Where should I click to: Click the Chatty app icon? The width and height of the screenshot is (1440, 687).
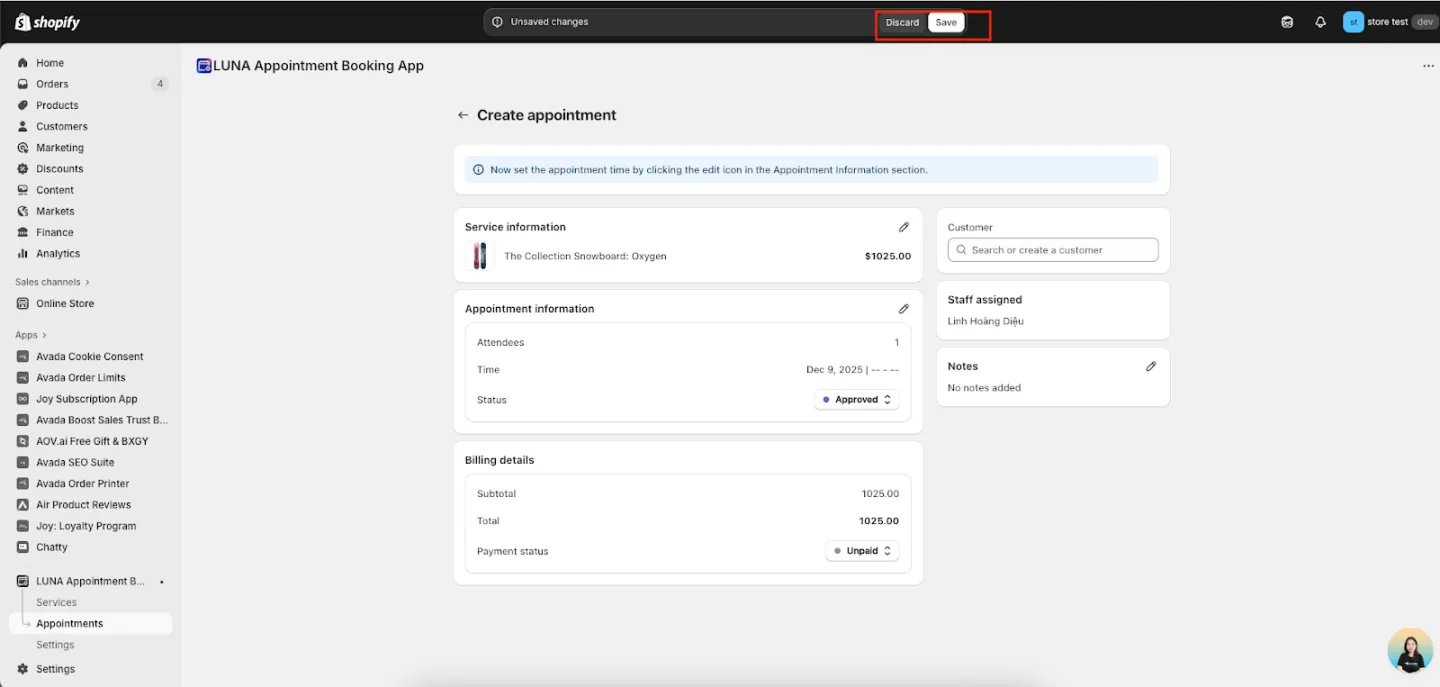(23, 547)
